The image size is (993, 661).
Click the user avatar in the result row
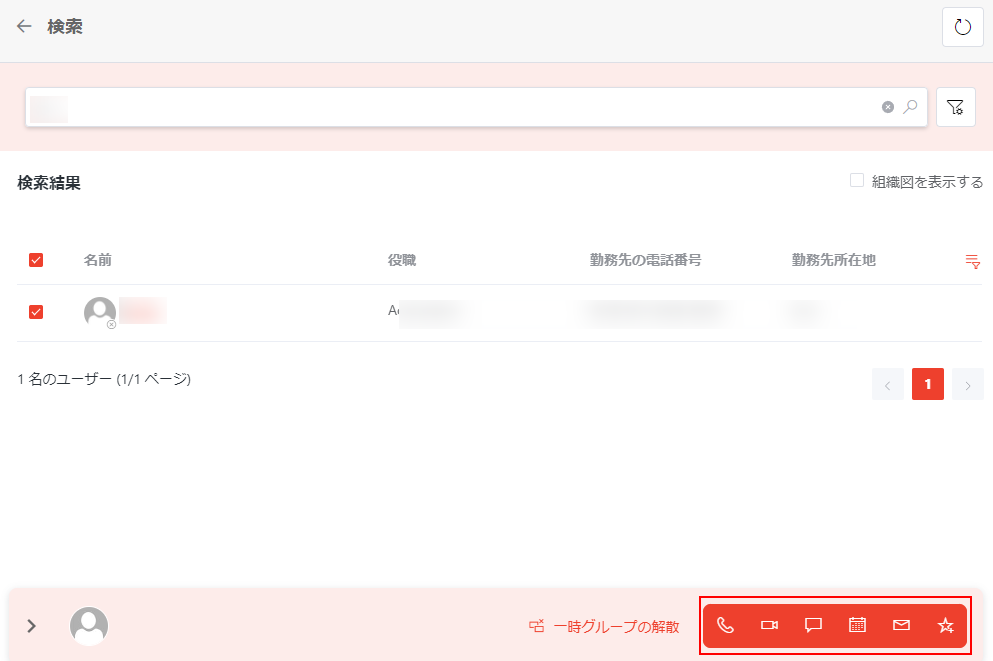click(x=100, y=312)
